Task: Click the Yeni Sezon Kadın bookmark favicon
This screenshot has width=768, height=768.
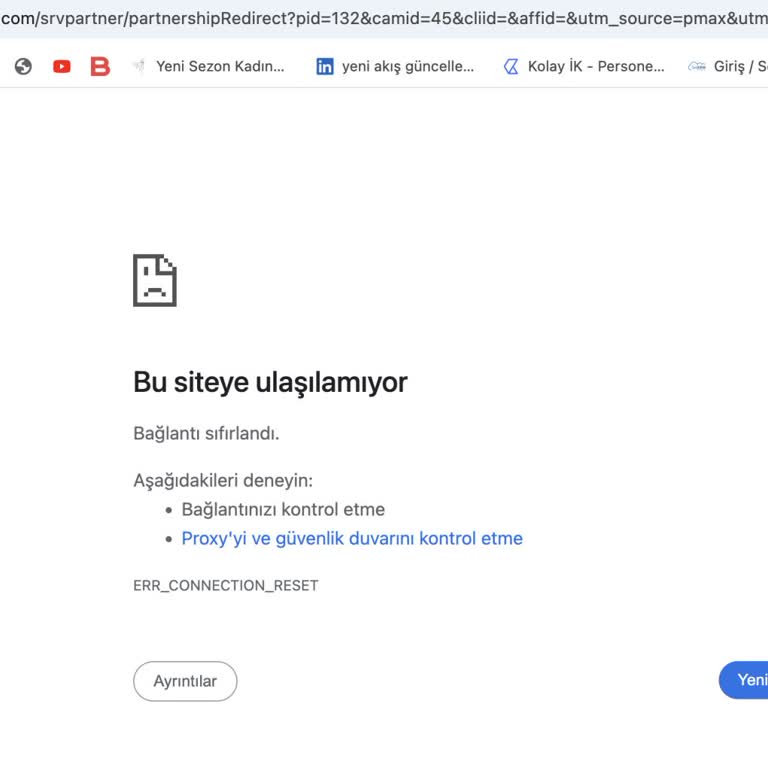Action: point(139,66)
